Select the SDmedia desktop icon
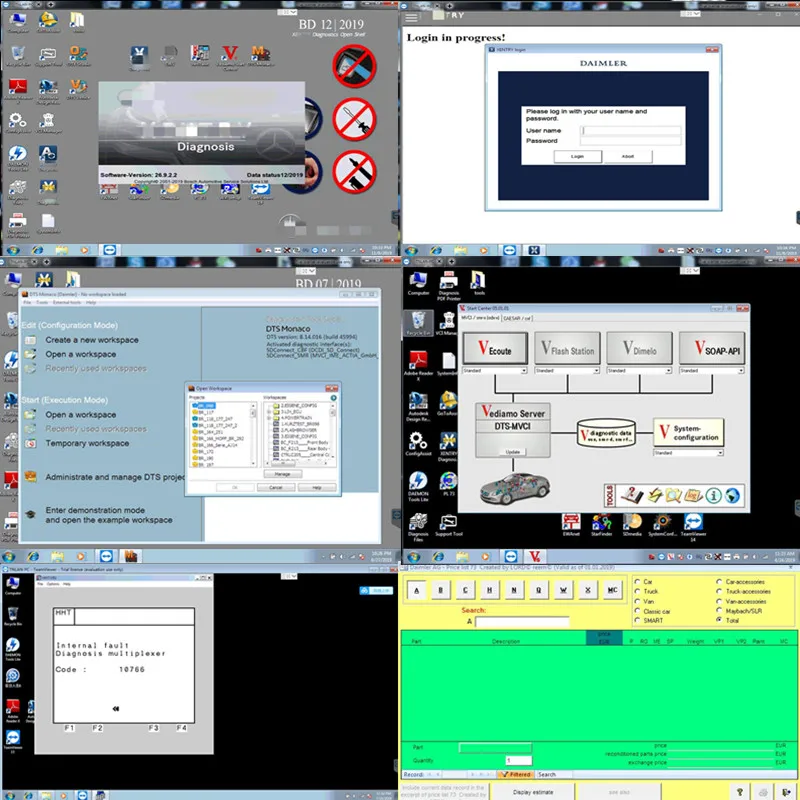Image resolution: width=800 pixels, height=800 pixels. (x=632, y=526)
